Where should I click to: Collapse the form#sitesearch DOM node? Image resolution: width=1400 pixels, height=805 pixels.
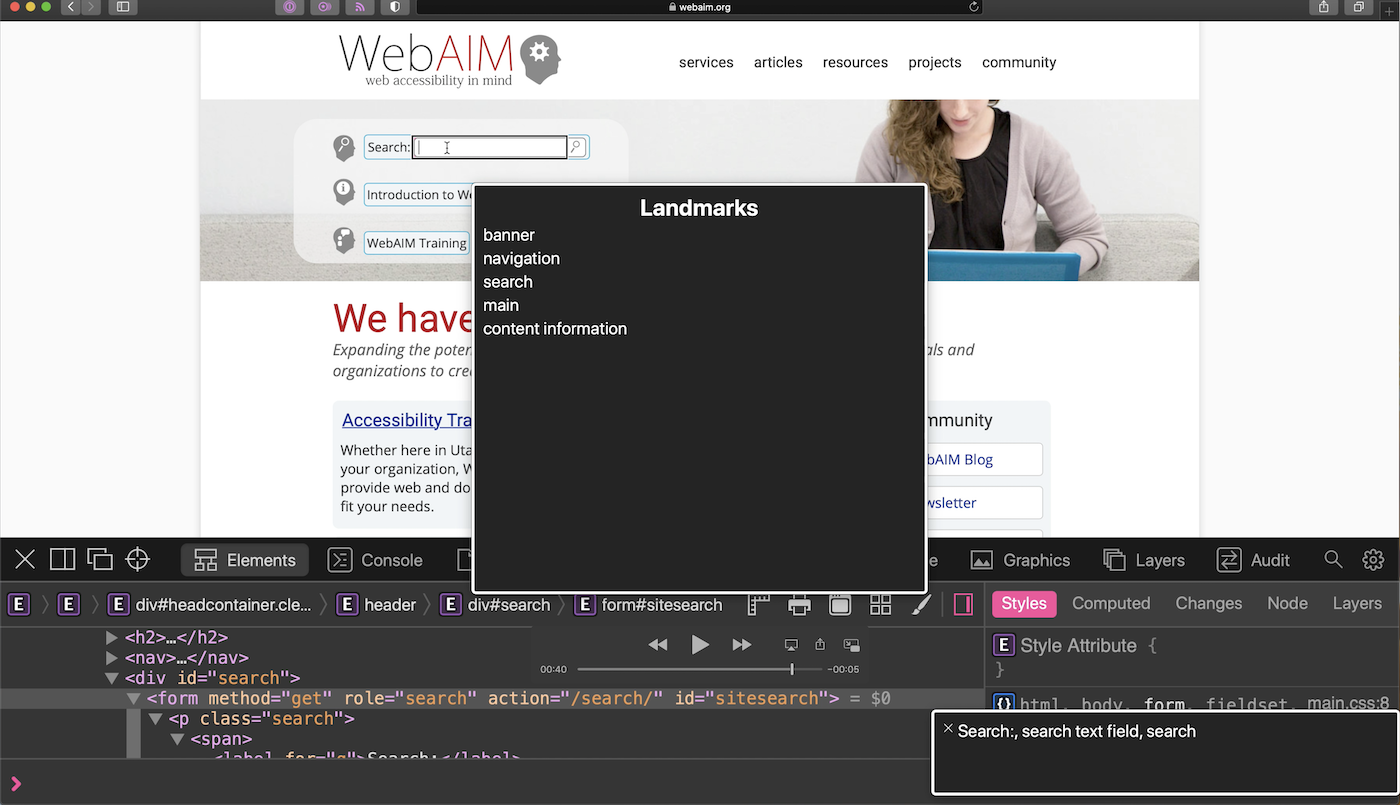coord(134,699)
